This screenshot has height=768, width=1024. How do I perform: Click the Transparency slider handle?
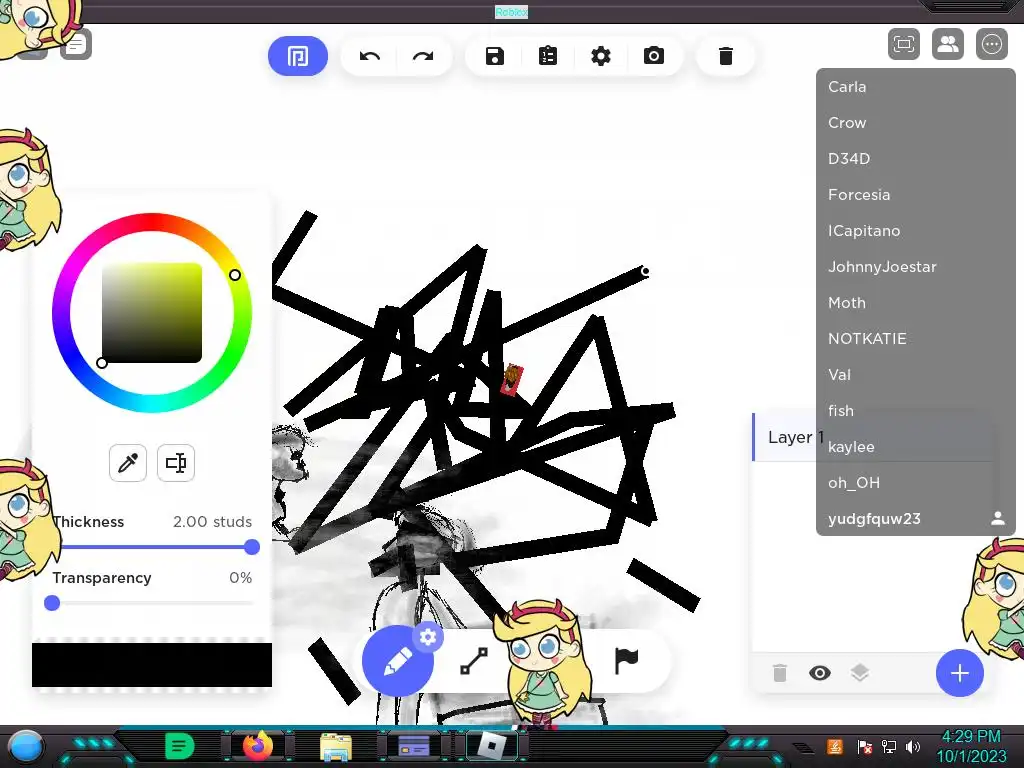(x=52, y=603)
